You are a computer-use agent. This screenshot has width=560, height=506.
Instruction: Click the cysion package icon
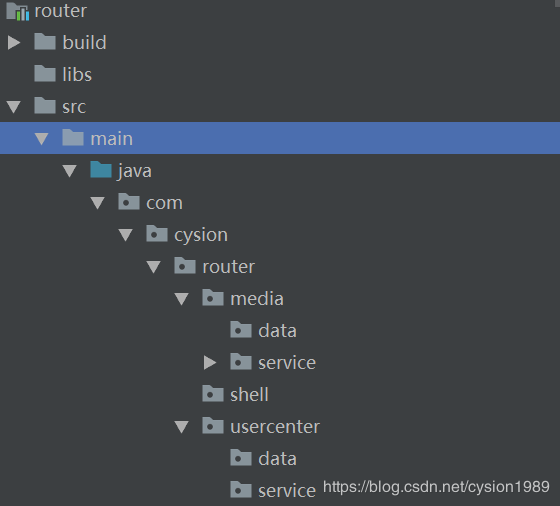click(x=157, y=233)
